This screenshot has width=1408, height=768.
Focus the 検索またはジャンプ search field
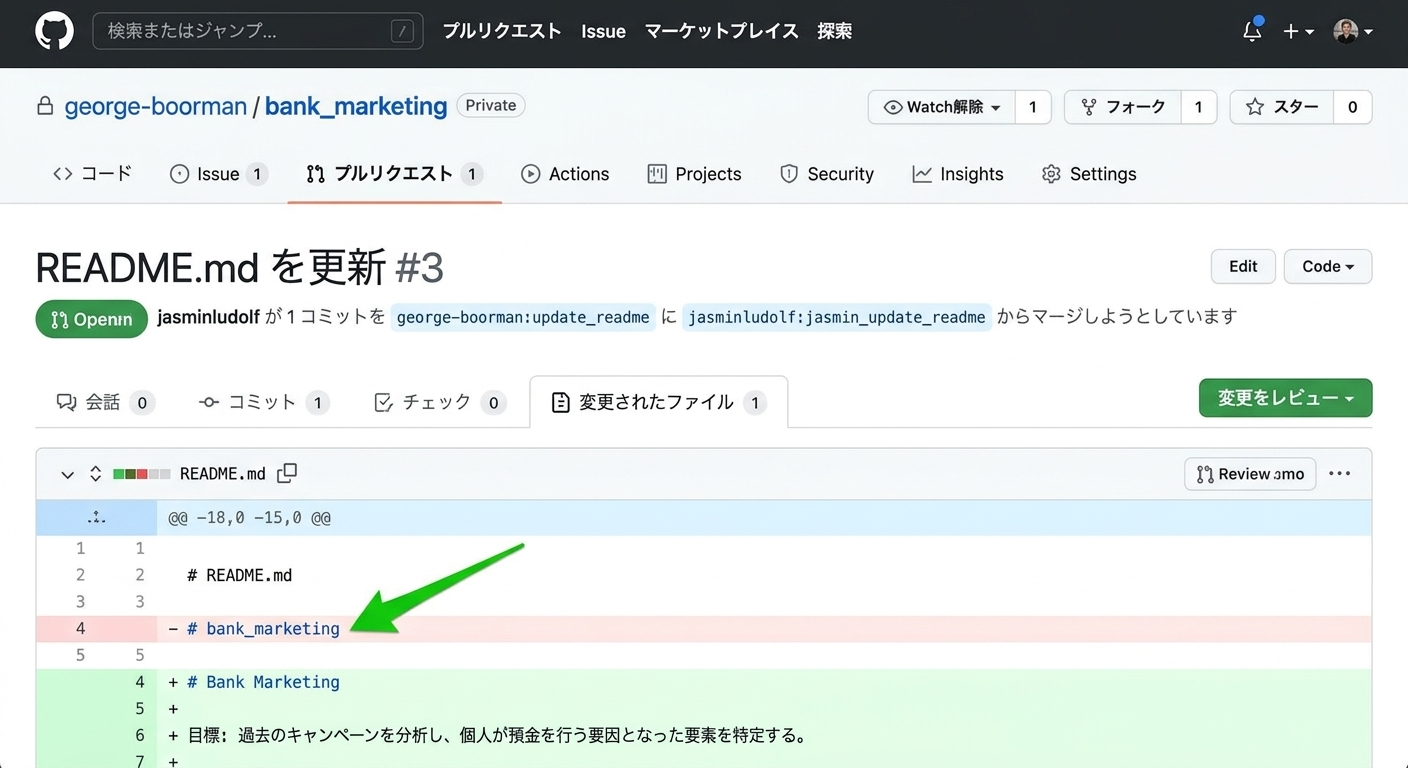click(258, 31)
